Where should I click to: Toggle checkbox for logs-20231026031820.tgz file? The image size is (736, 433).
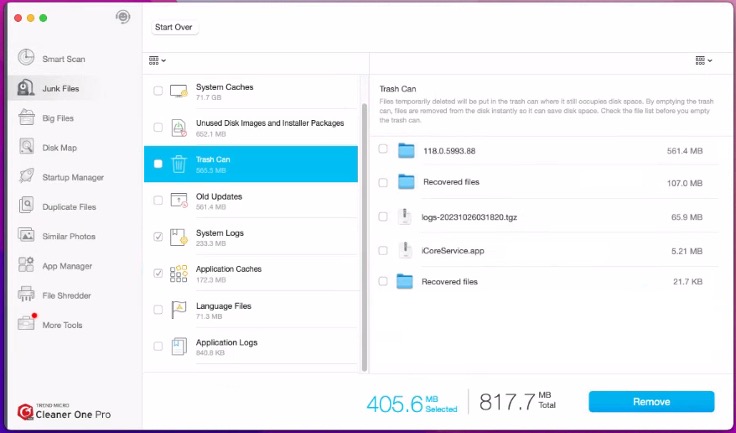(x=383, y=215)
